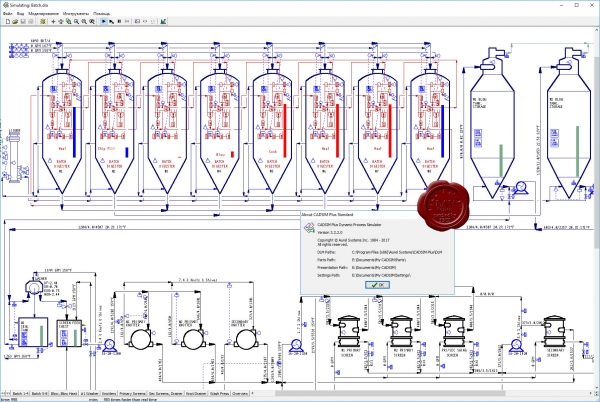
Task: Click the Run simulation play button
Action: (104, 22)
